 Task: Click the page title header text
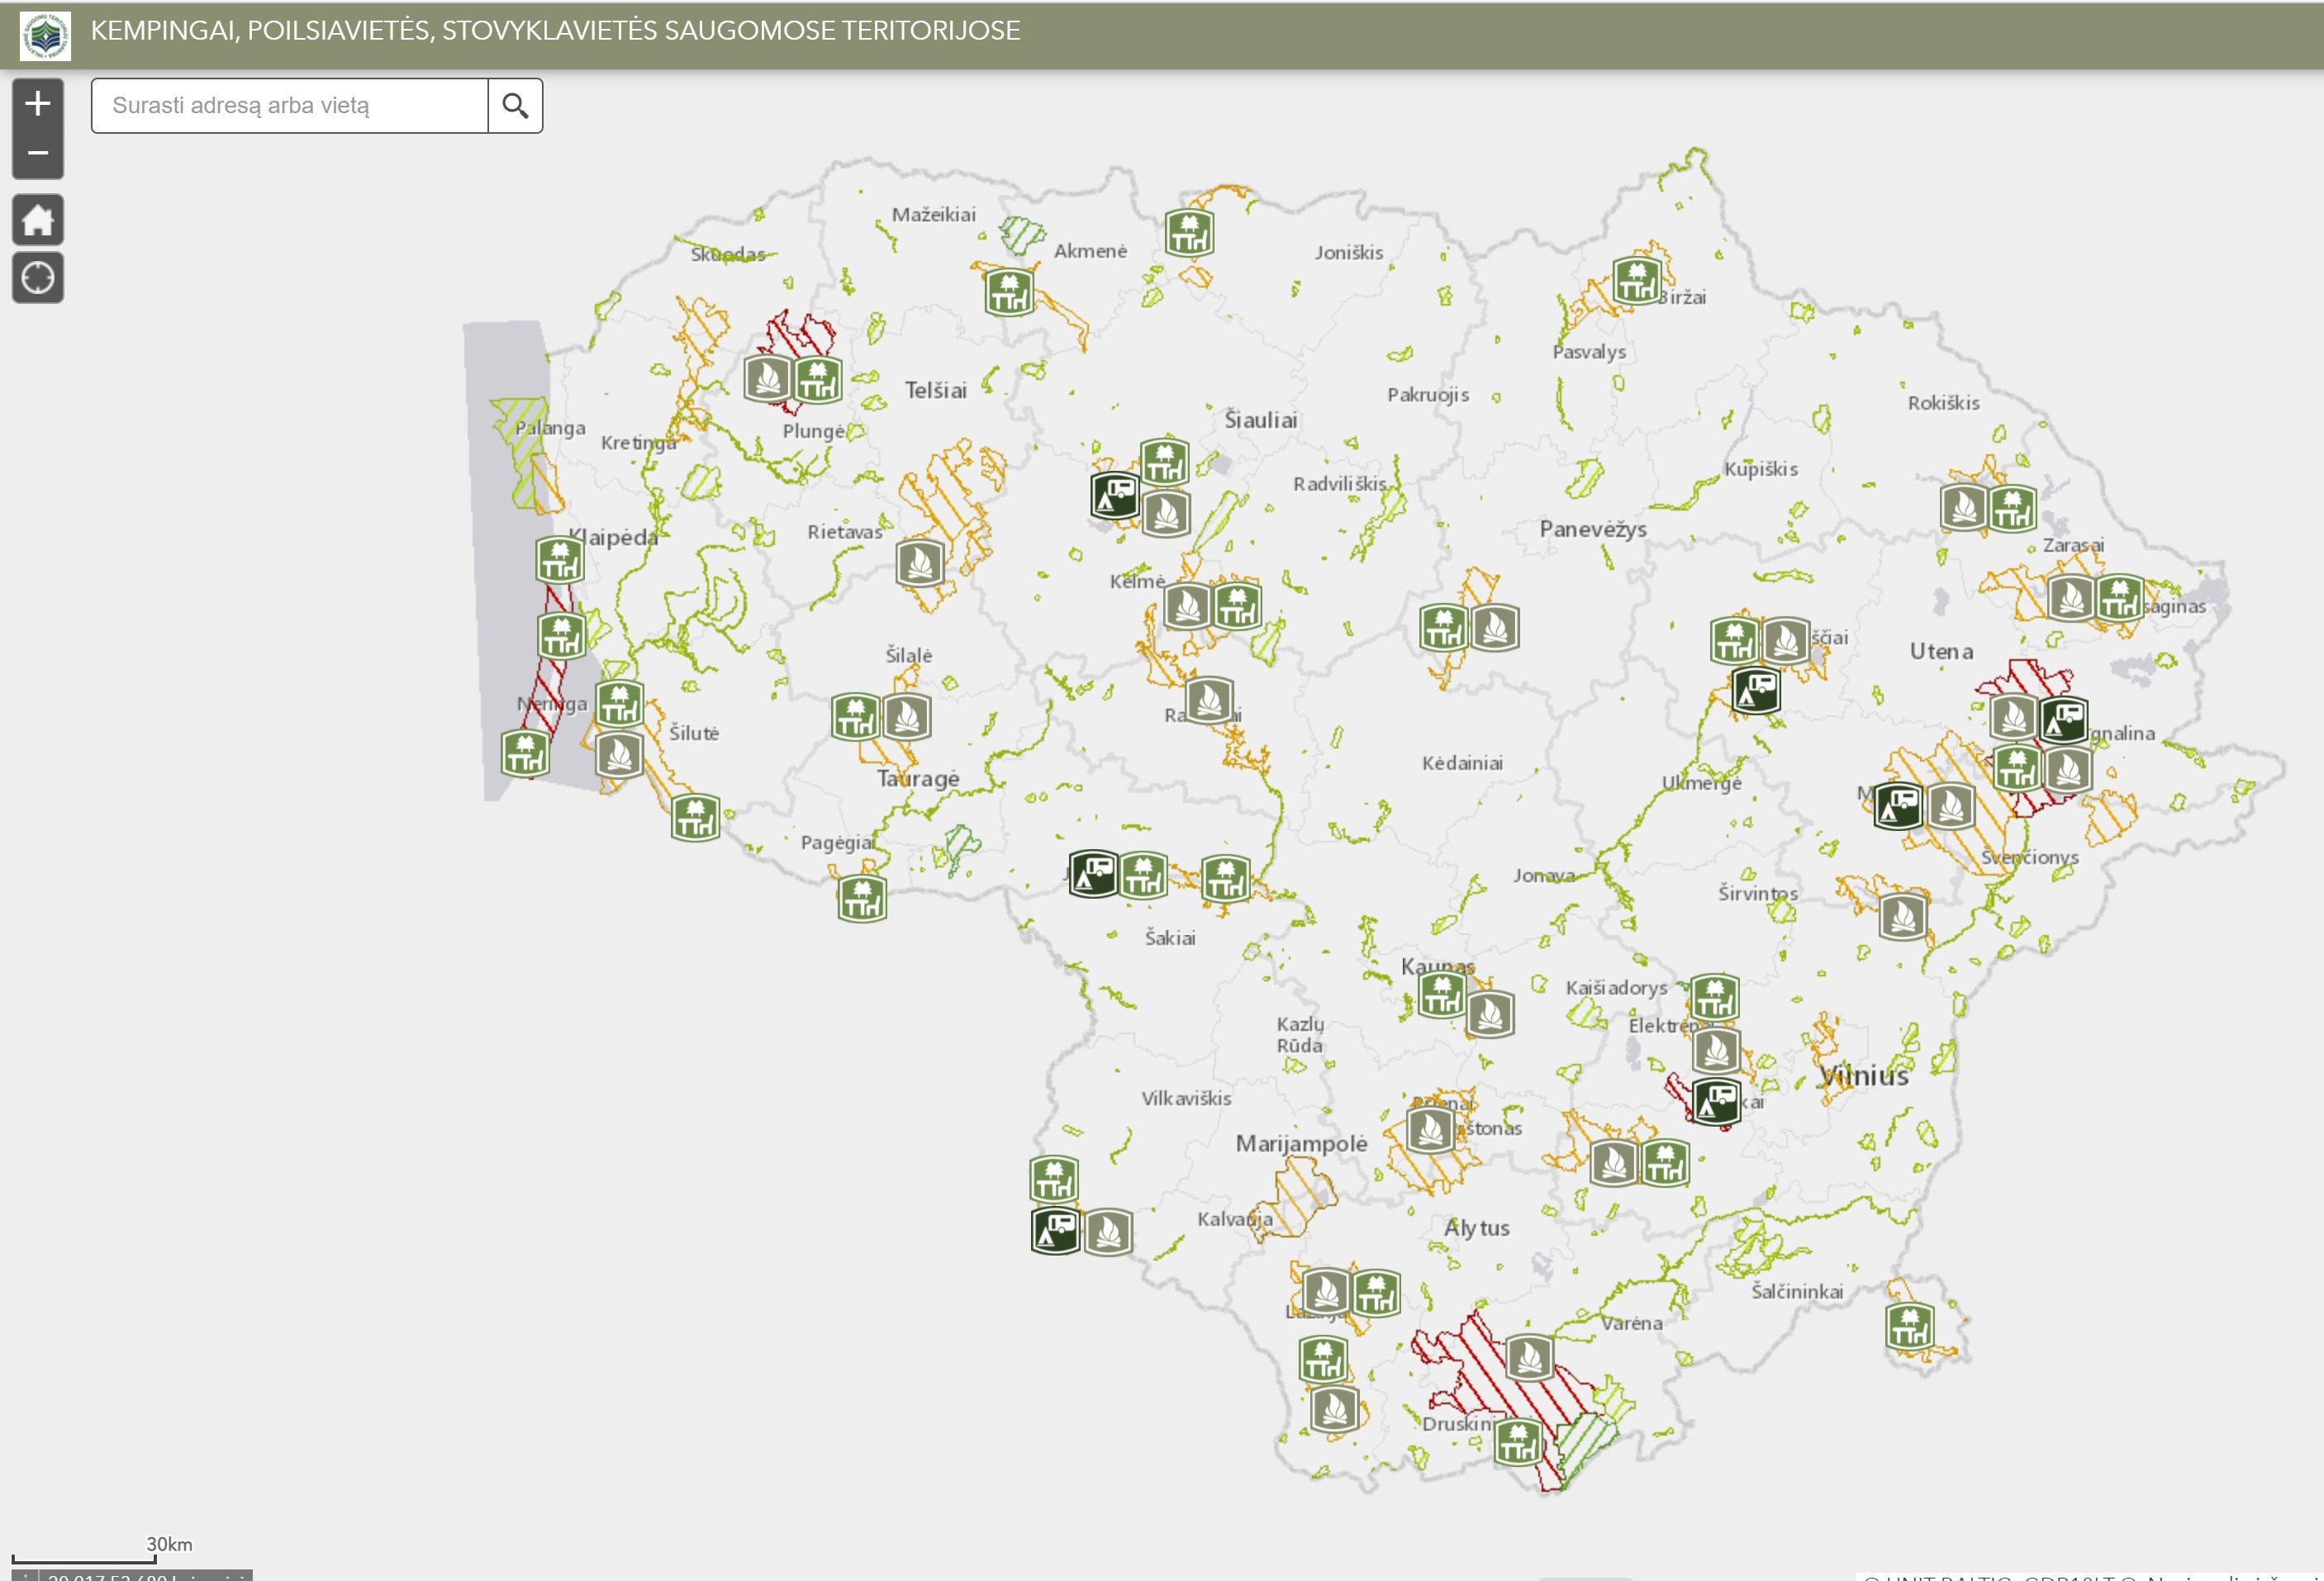555,31
